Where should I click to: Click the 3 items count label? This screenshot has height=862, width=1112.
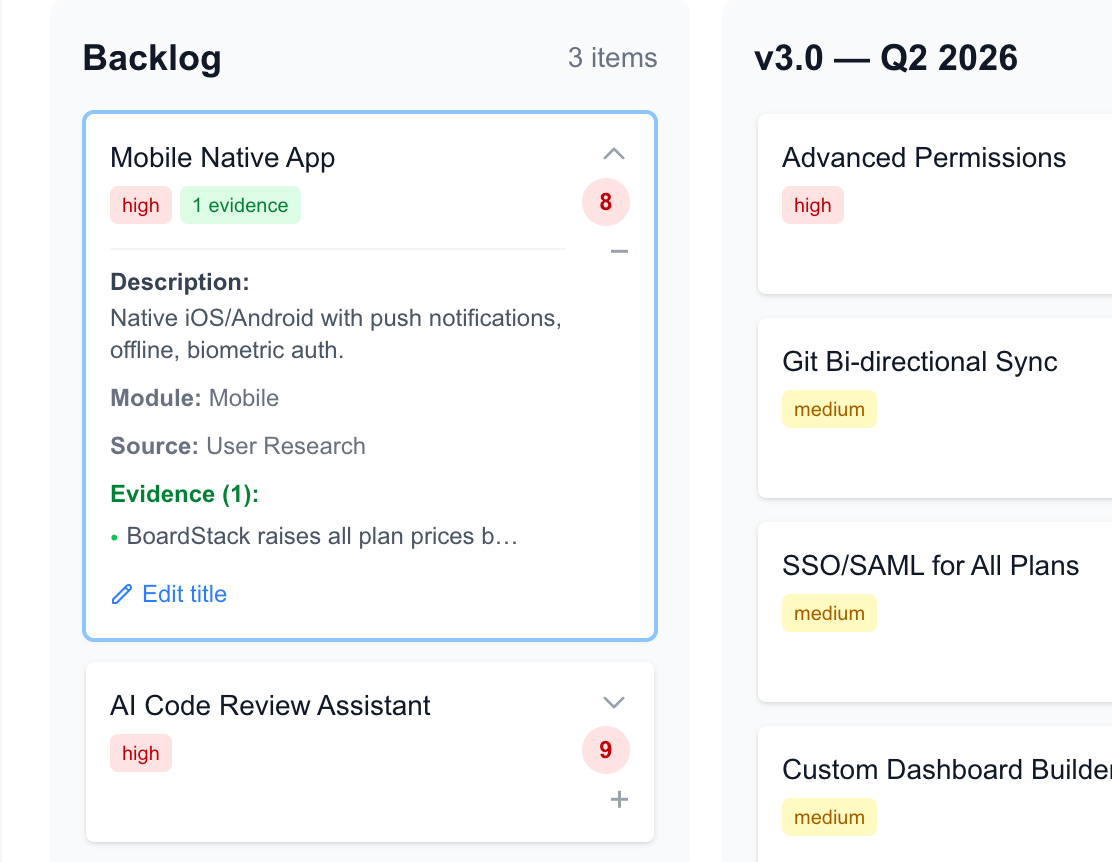click(613, 58)
